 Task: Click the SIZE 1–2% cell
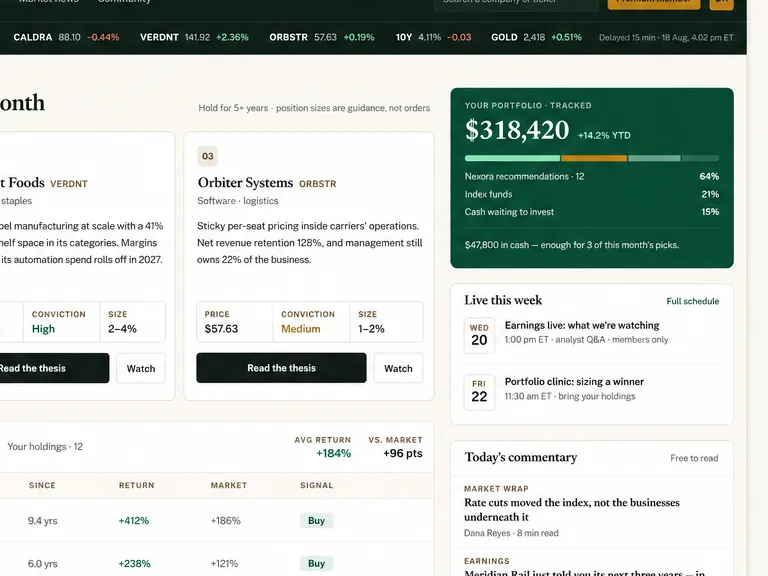point(386,322)
